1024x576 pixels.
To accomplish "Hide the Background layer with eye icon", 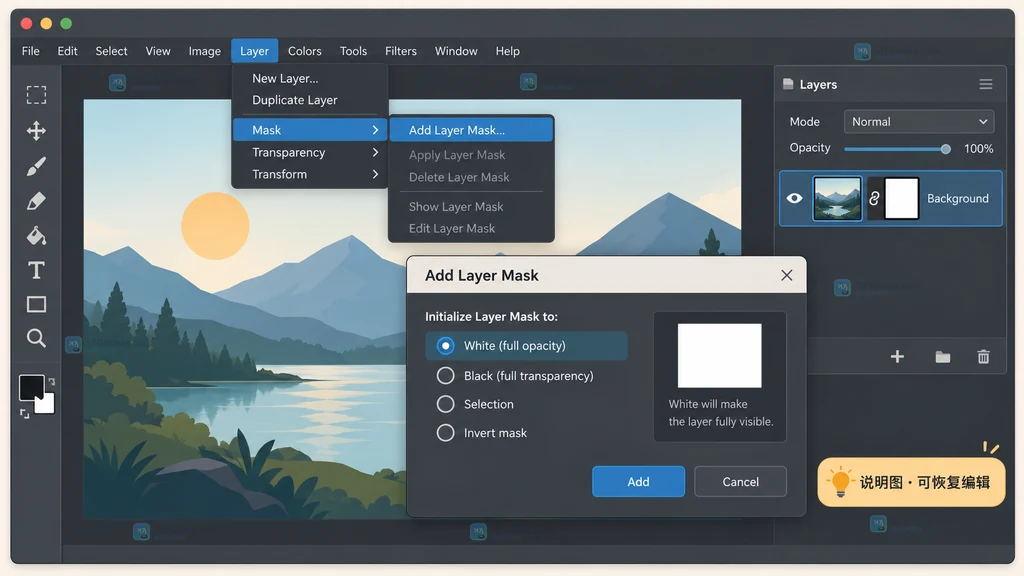I will coord(794,198).
